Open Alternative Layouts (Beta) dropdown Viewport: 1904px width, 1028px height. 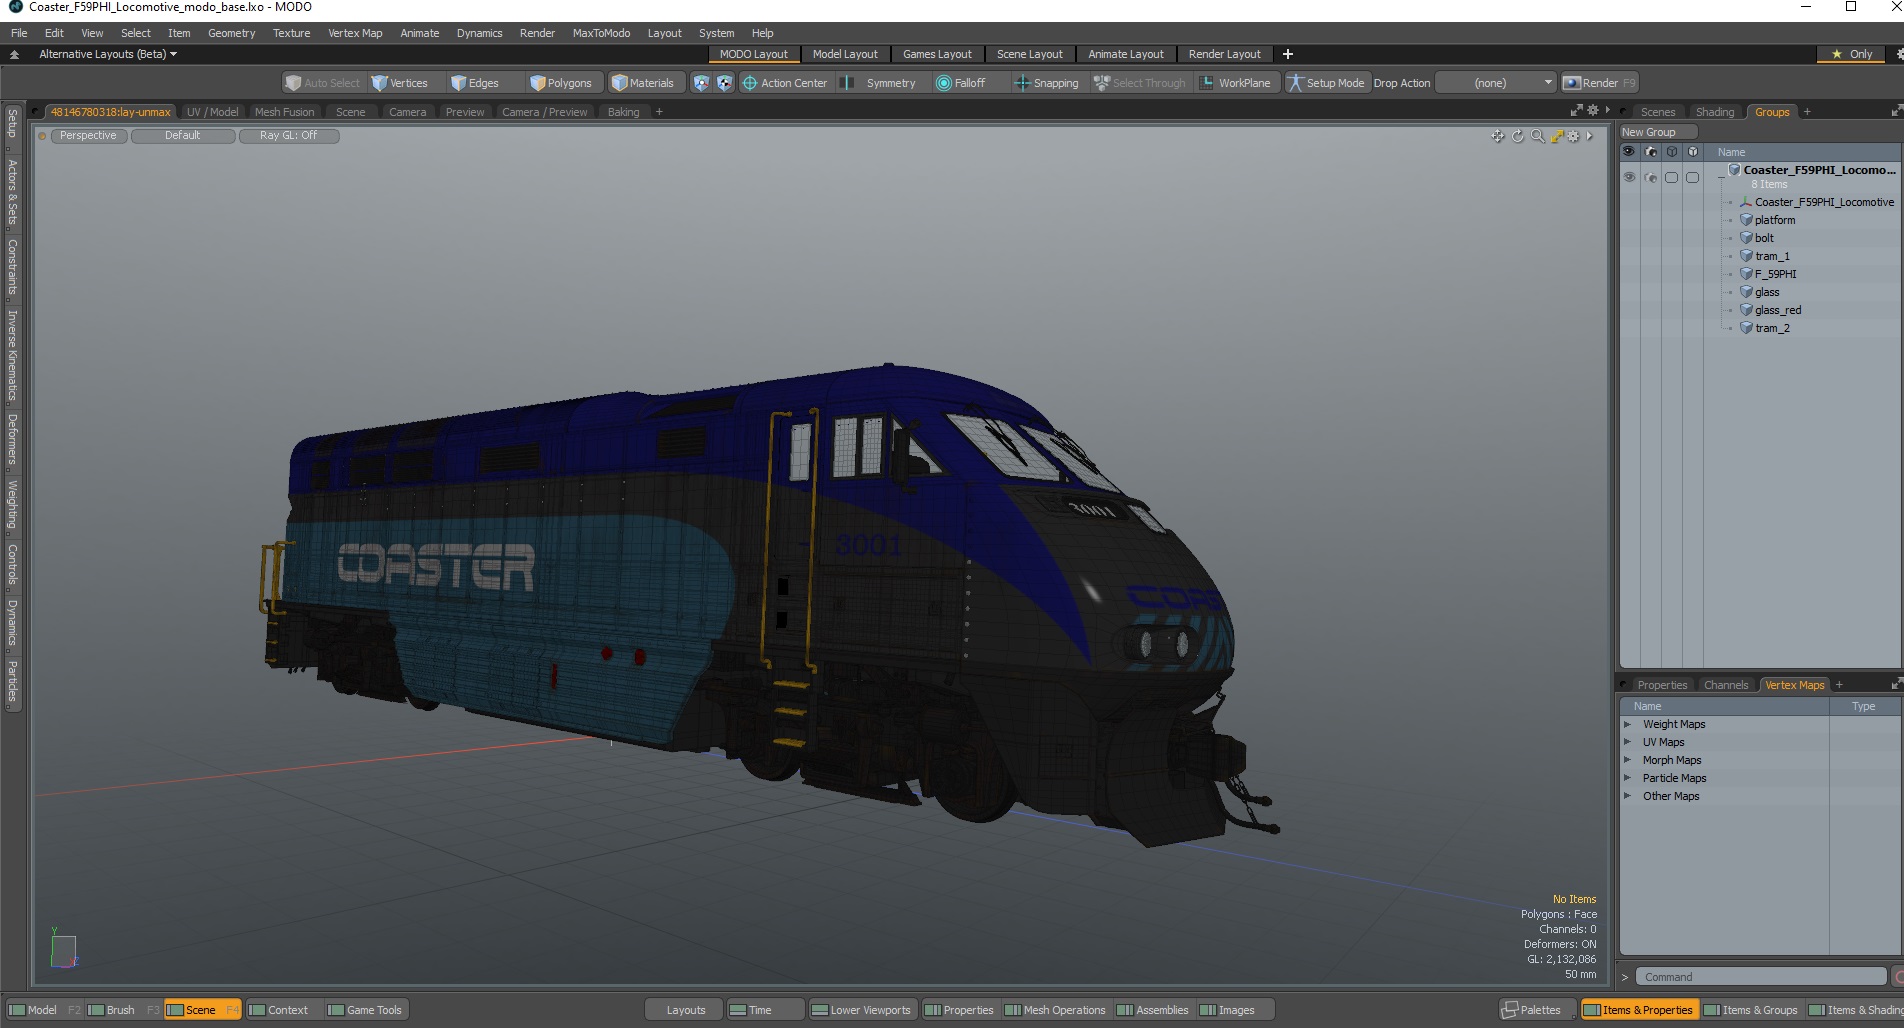click(x=108, y=54)
